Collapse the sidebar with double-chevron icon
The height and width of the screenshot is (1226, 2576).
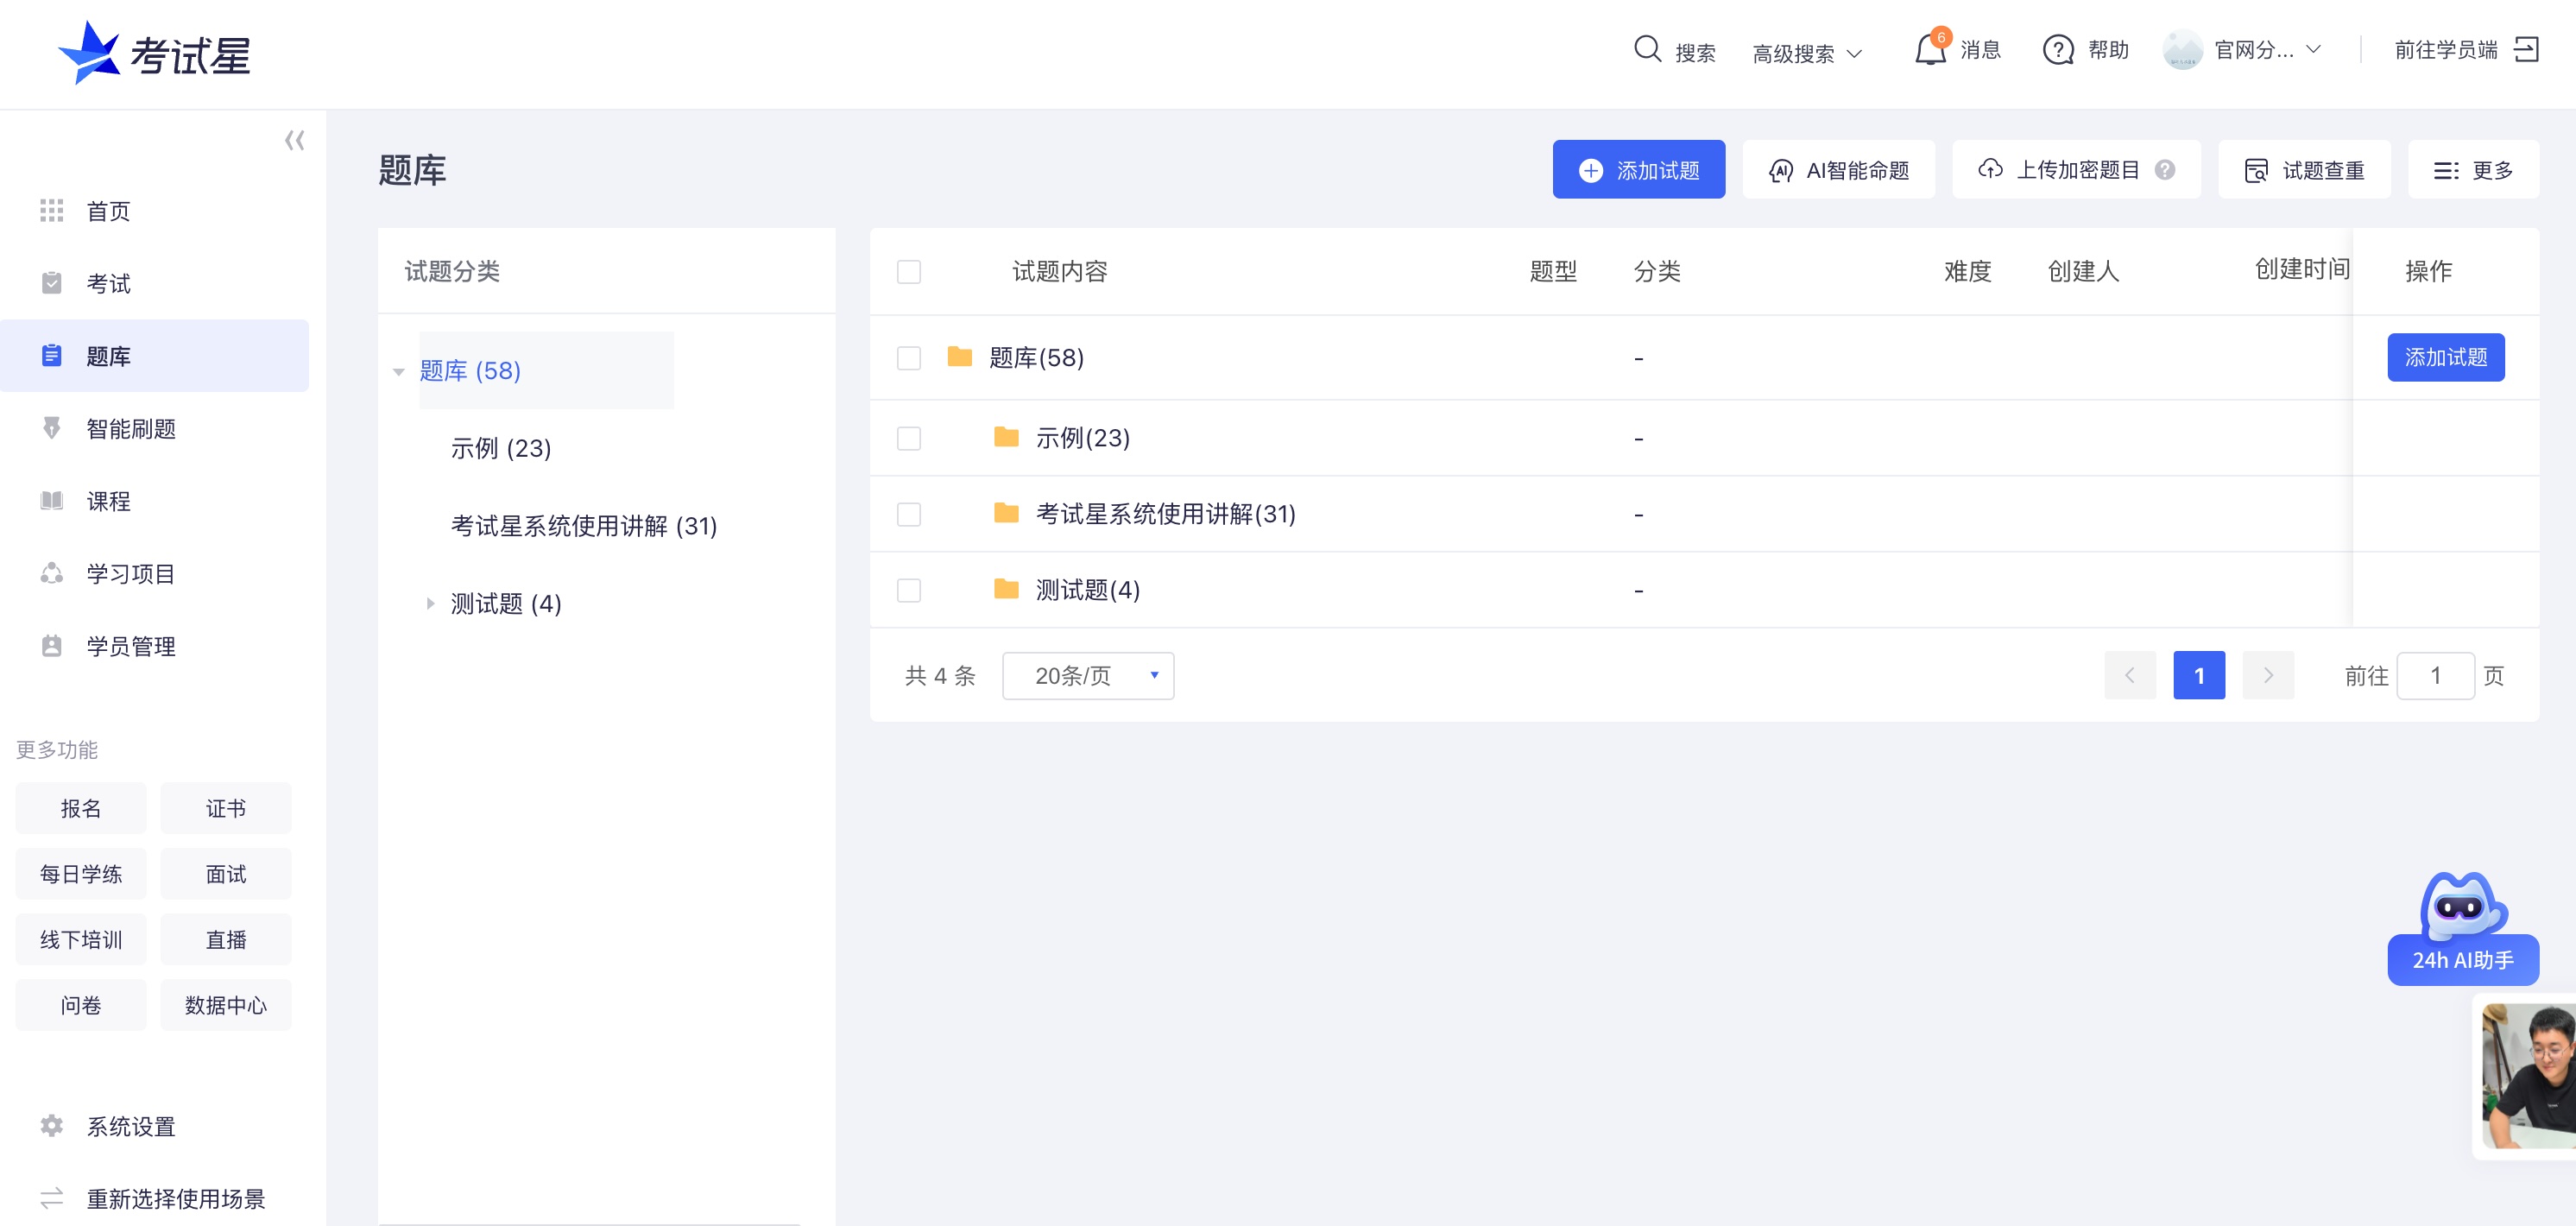pyautogui.click(x=294, y=140)
